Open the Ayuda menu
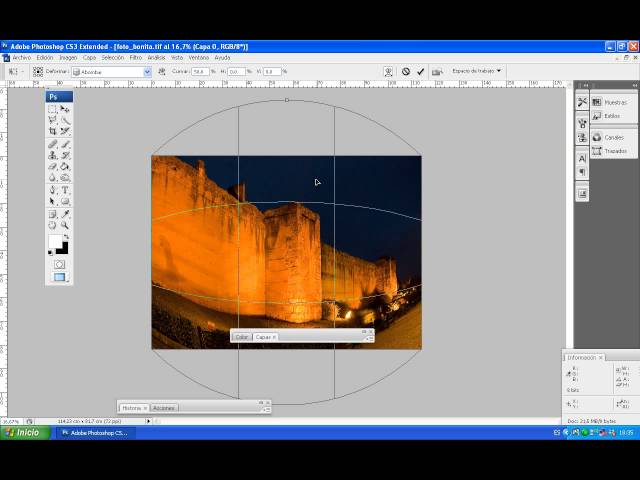 tap(222, 58)
